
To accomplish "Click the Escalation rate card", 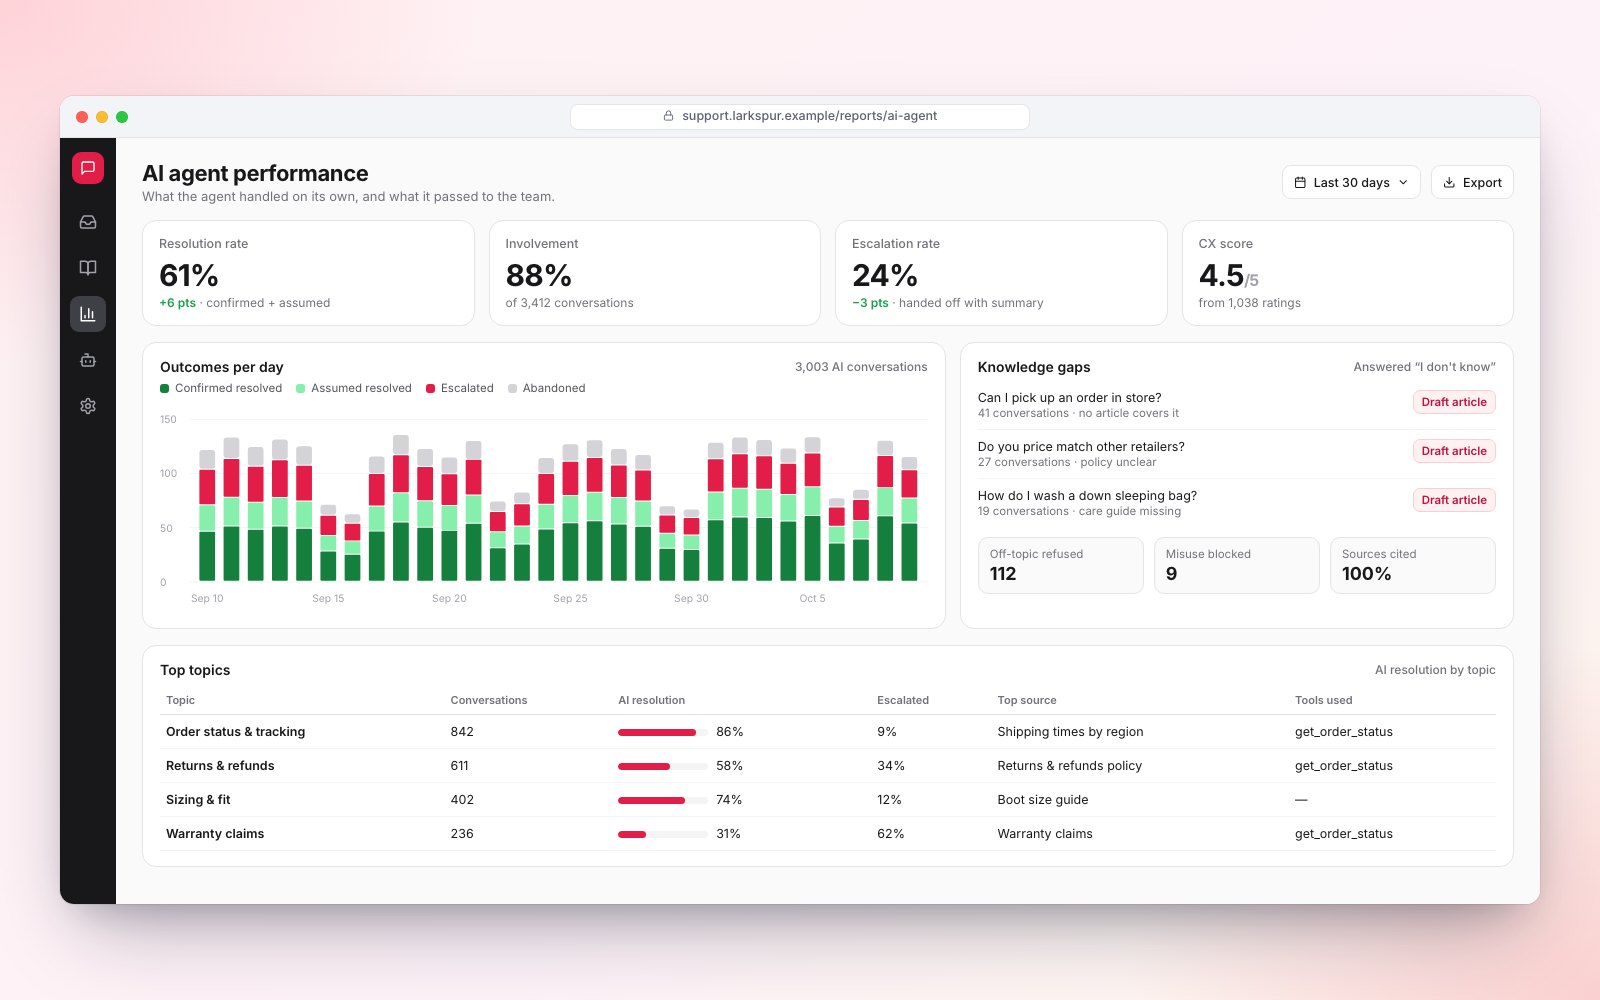I will coord(1001,273).
